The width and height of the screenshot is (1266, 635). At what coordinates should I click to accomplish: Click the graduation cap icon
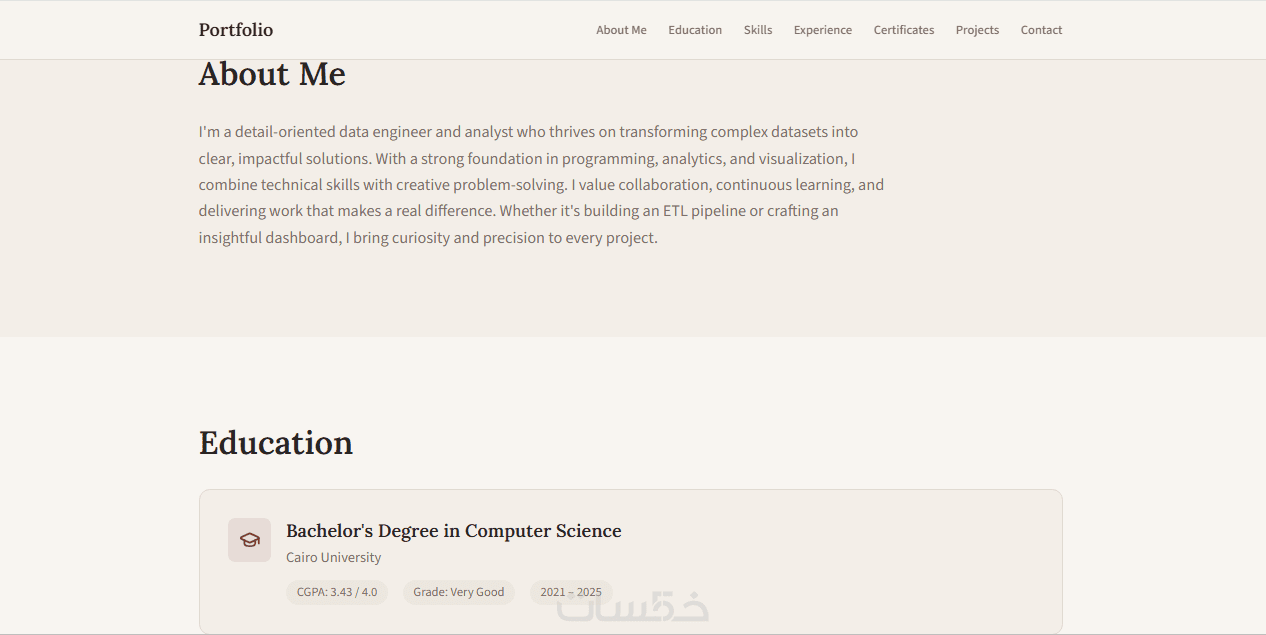[249, 540]
